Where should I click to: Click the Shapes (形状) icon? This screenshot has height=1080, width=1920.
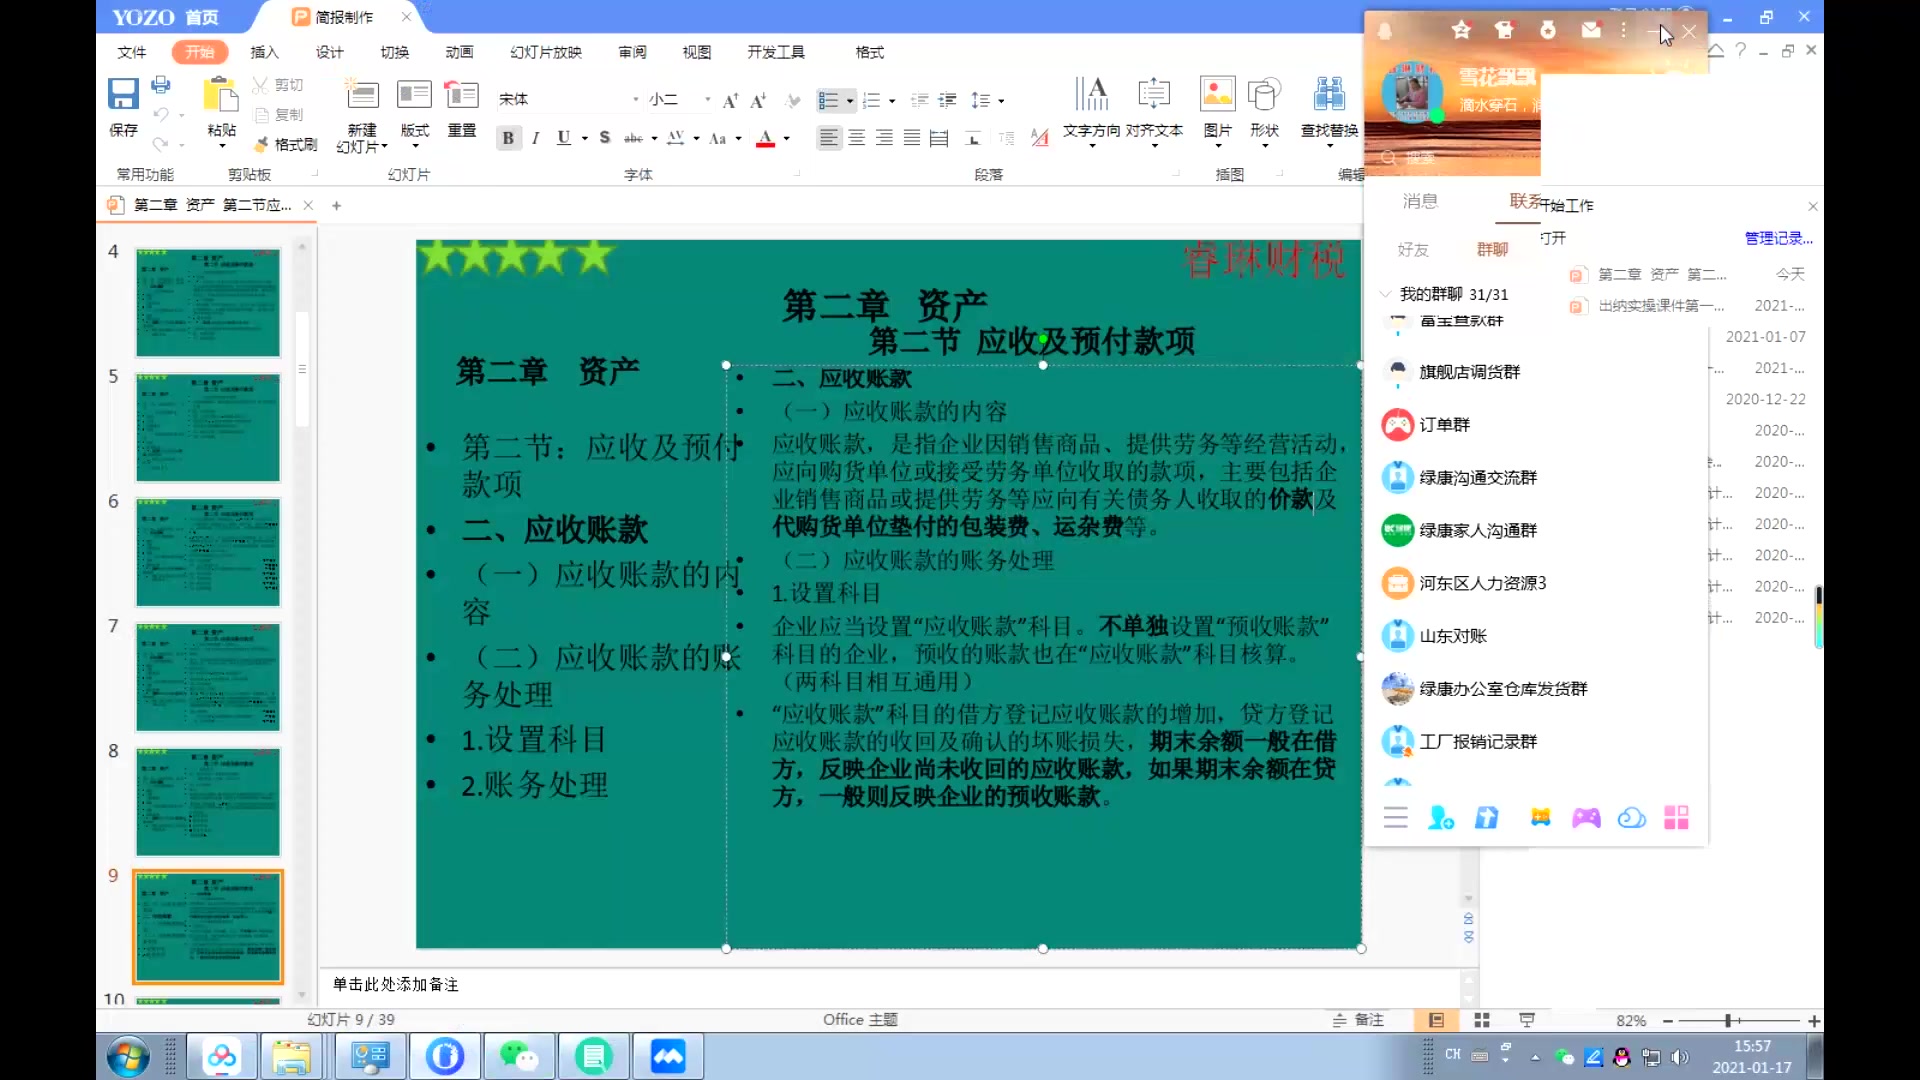(x=1265, y=94)
